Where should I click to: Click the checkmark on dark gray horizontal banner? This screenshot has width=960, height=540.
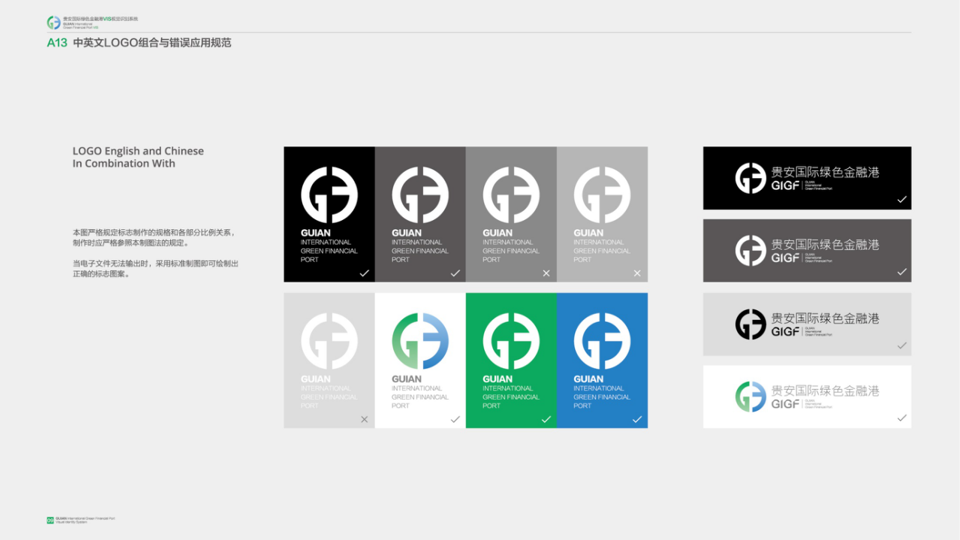pyautogui.click(x=902, y=272)
